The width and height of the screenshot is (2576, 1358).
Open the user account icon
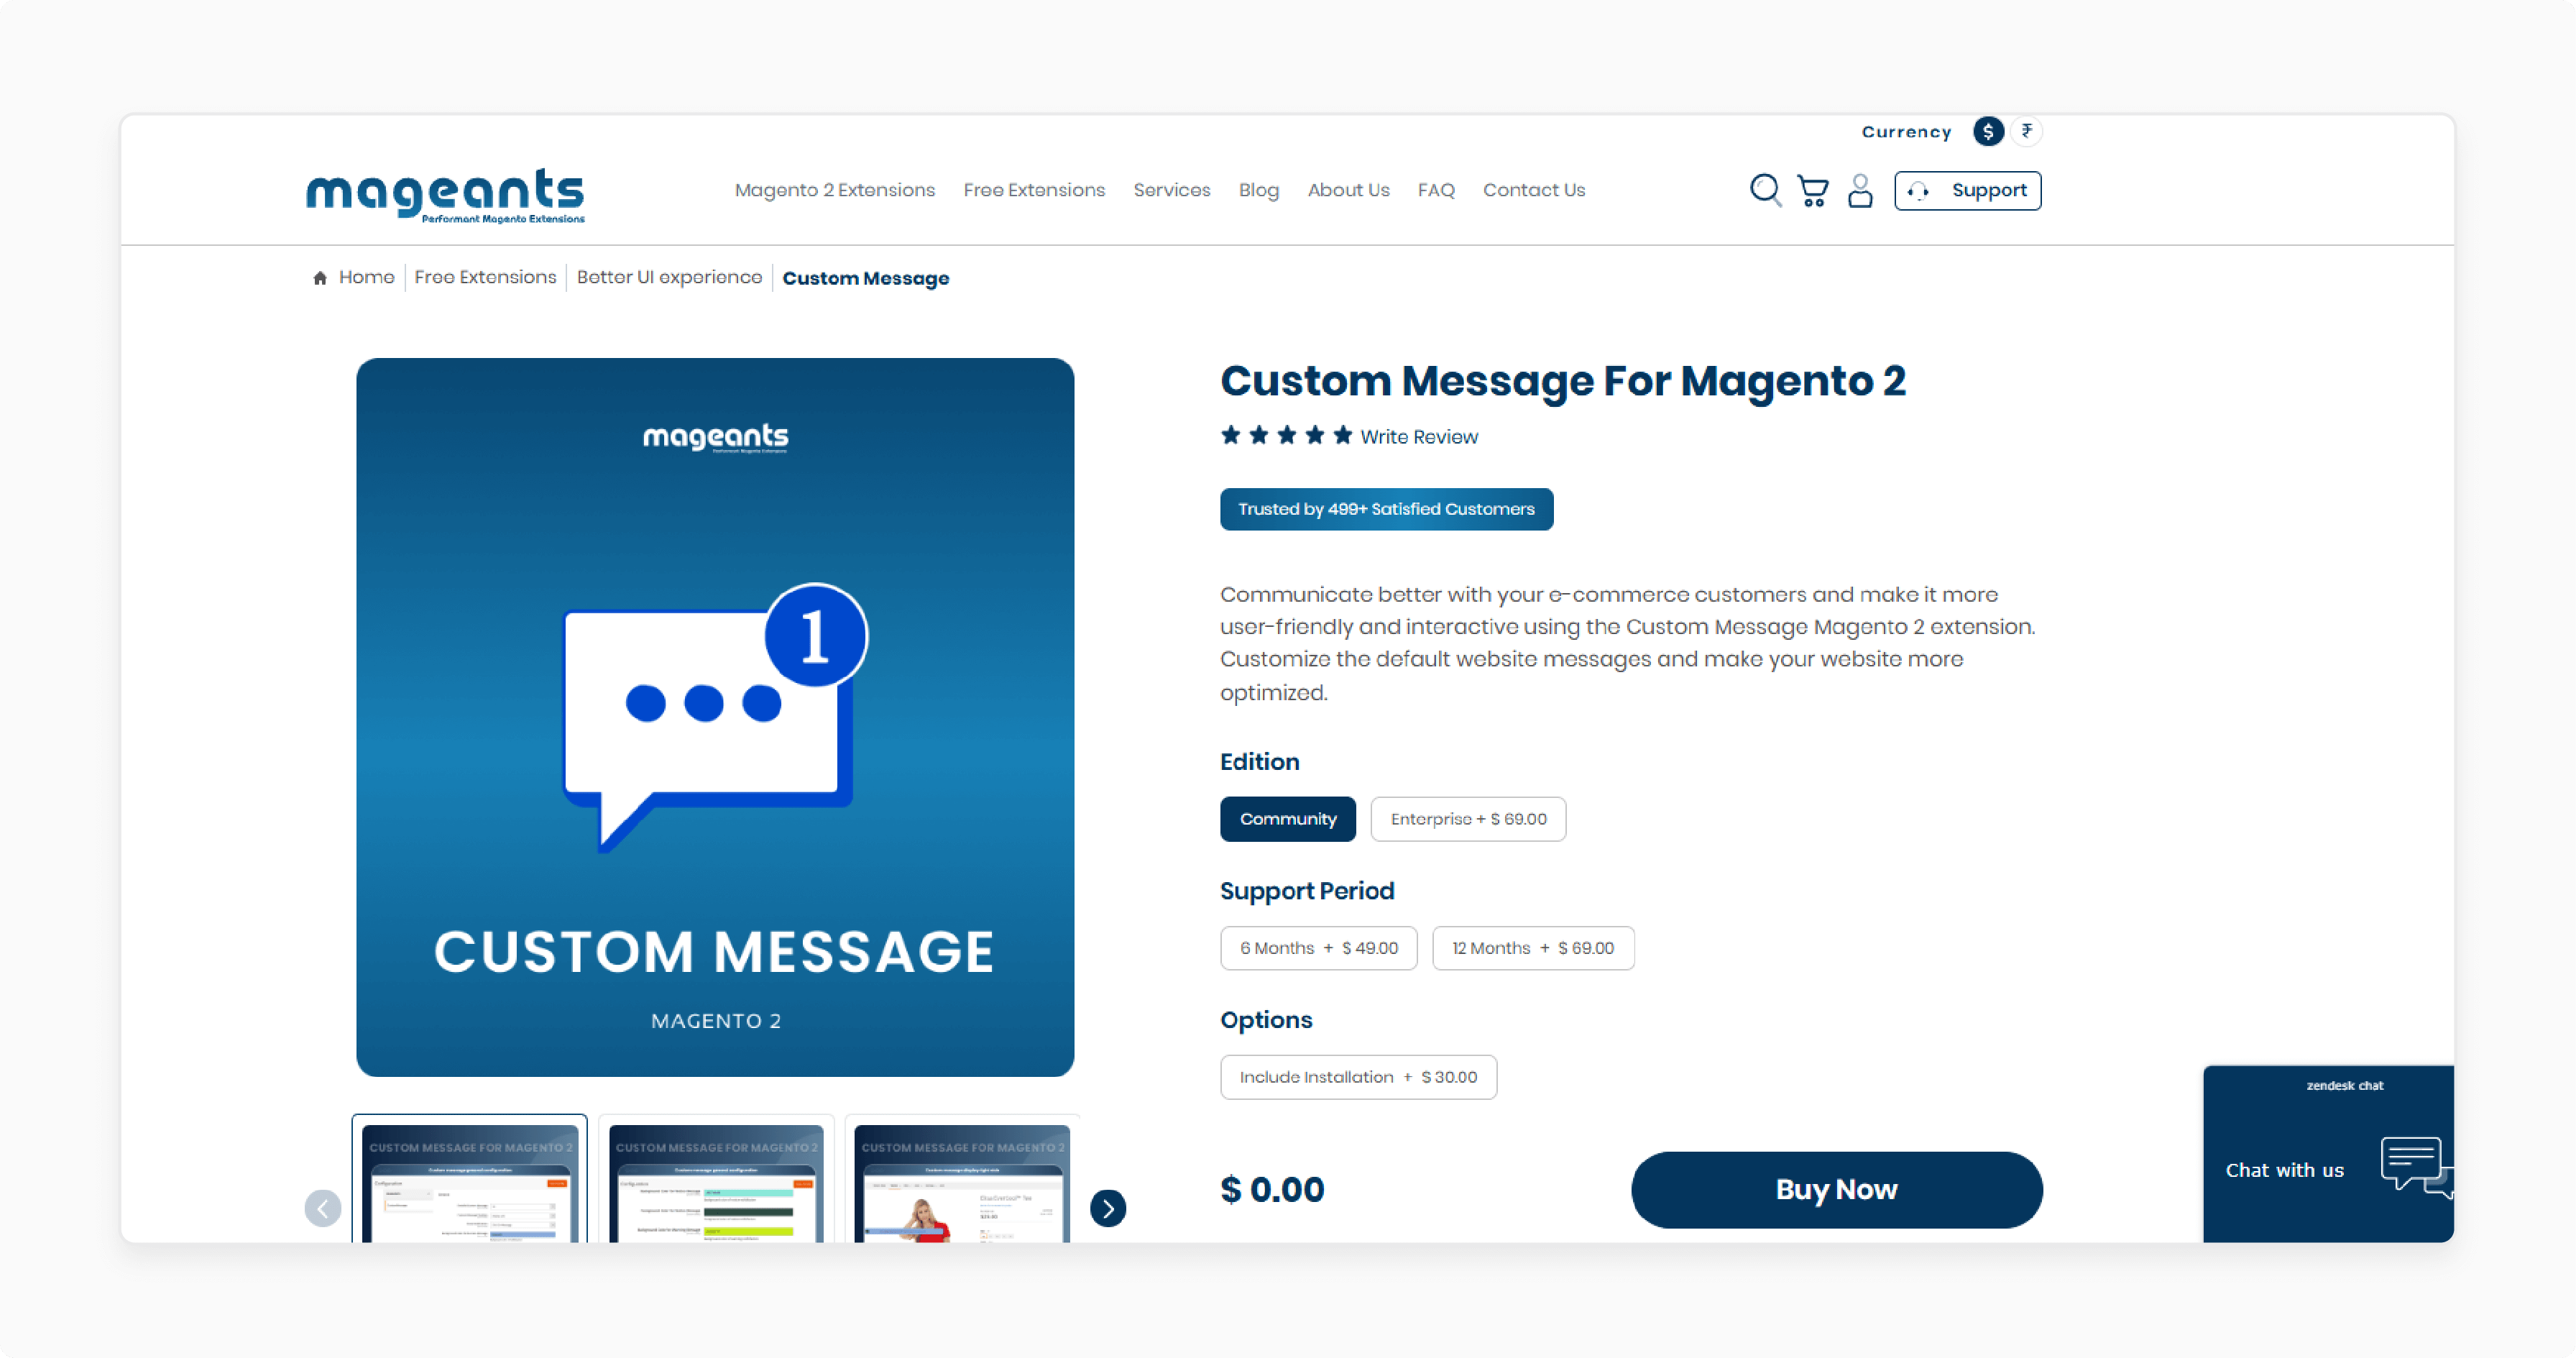tap(1860, 190)
